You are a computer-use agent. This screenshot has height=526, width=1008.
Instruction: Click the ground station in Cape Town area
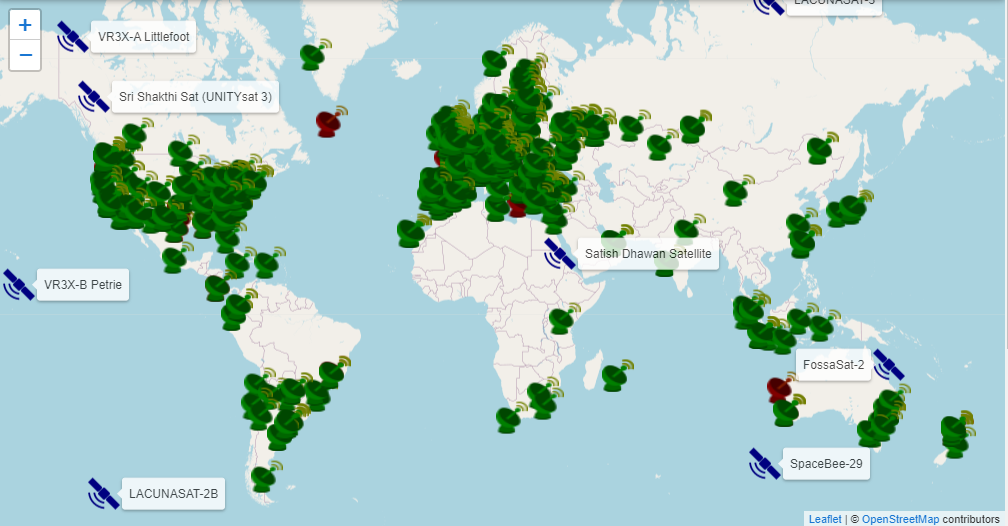point(510,418)
